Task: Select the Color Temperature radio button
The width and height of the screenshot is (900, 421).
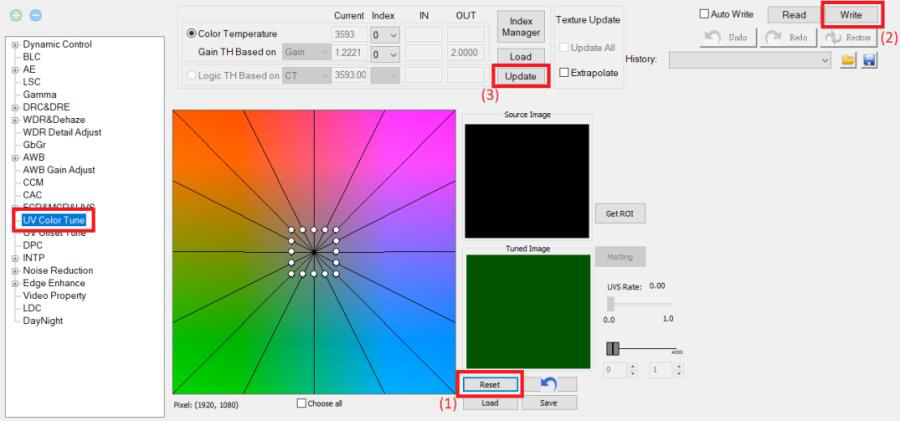Action: pos(192,34)
